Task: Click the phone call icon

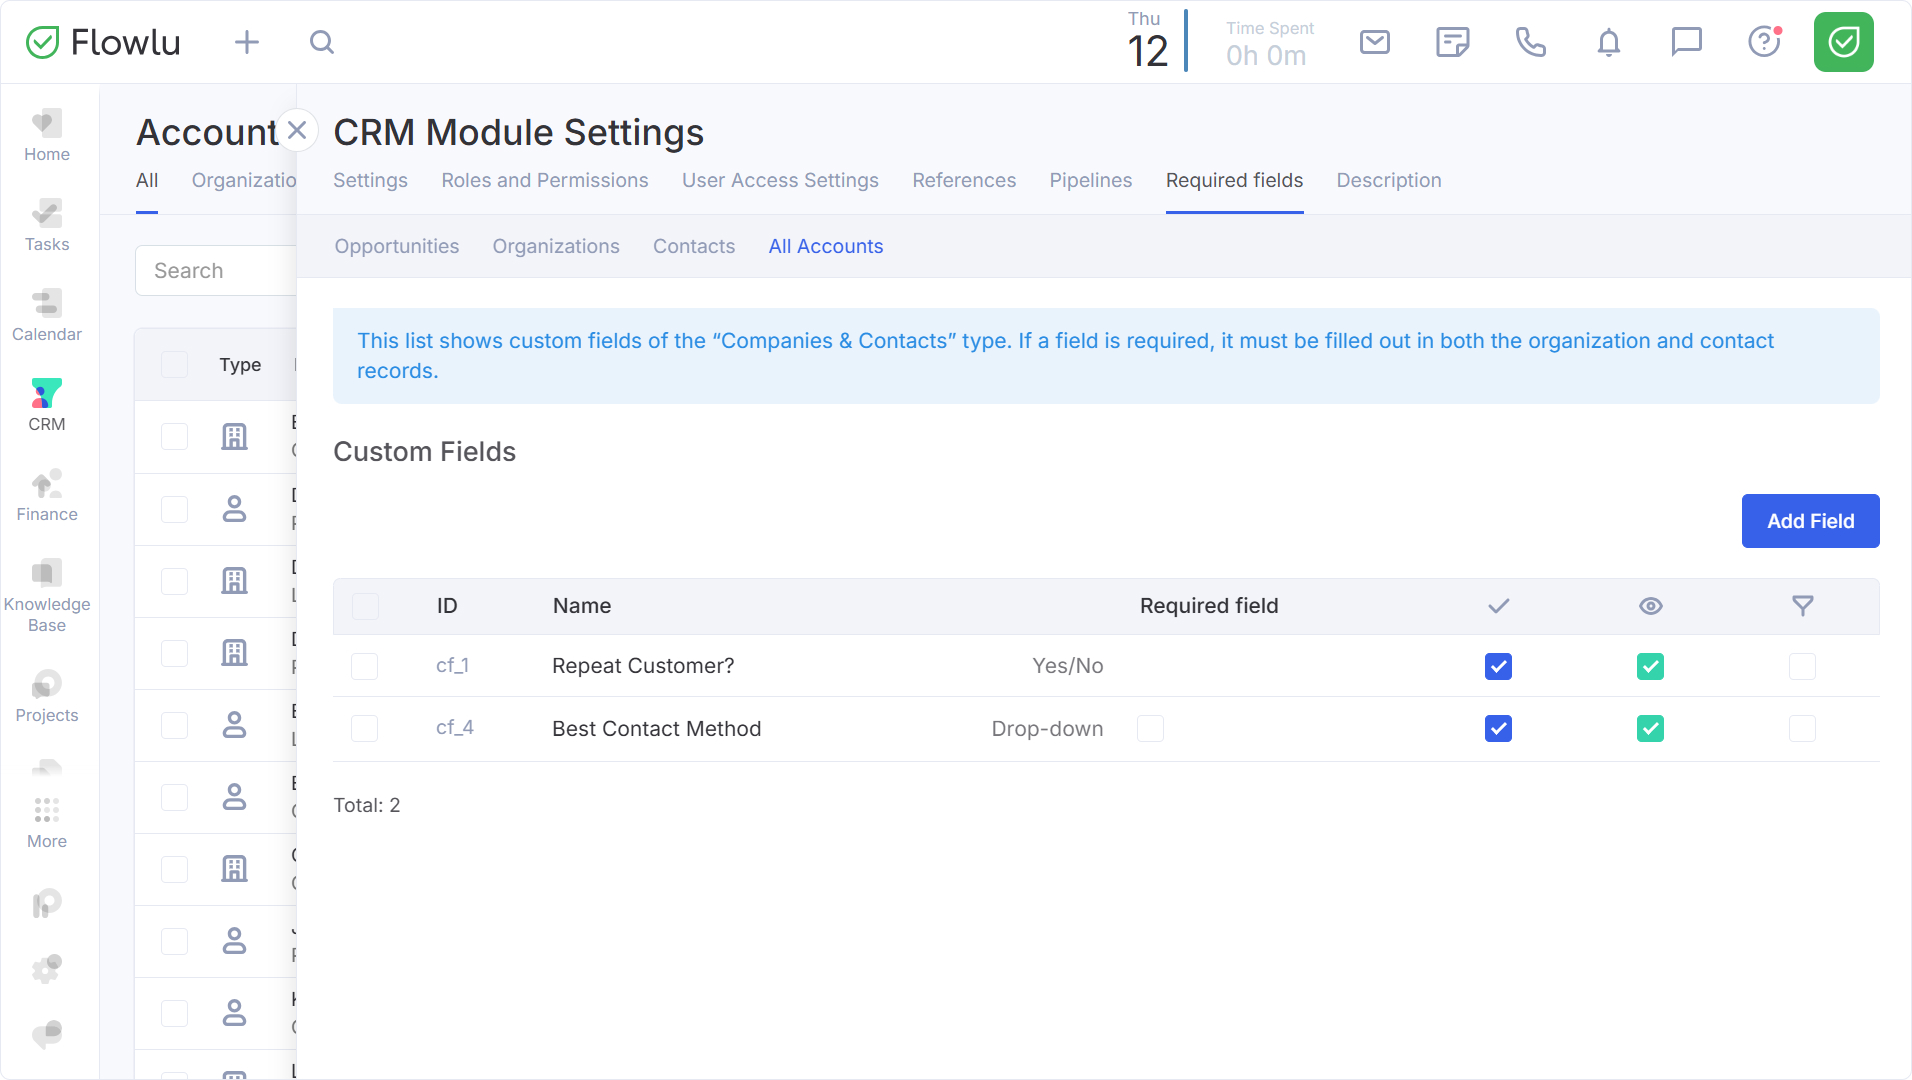Action: point(1530,42)
